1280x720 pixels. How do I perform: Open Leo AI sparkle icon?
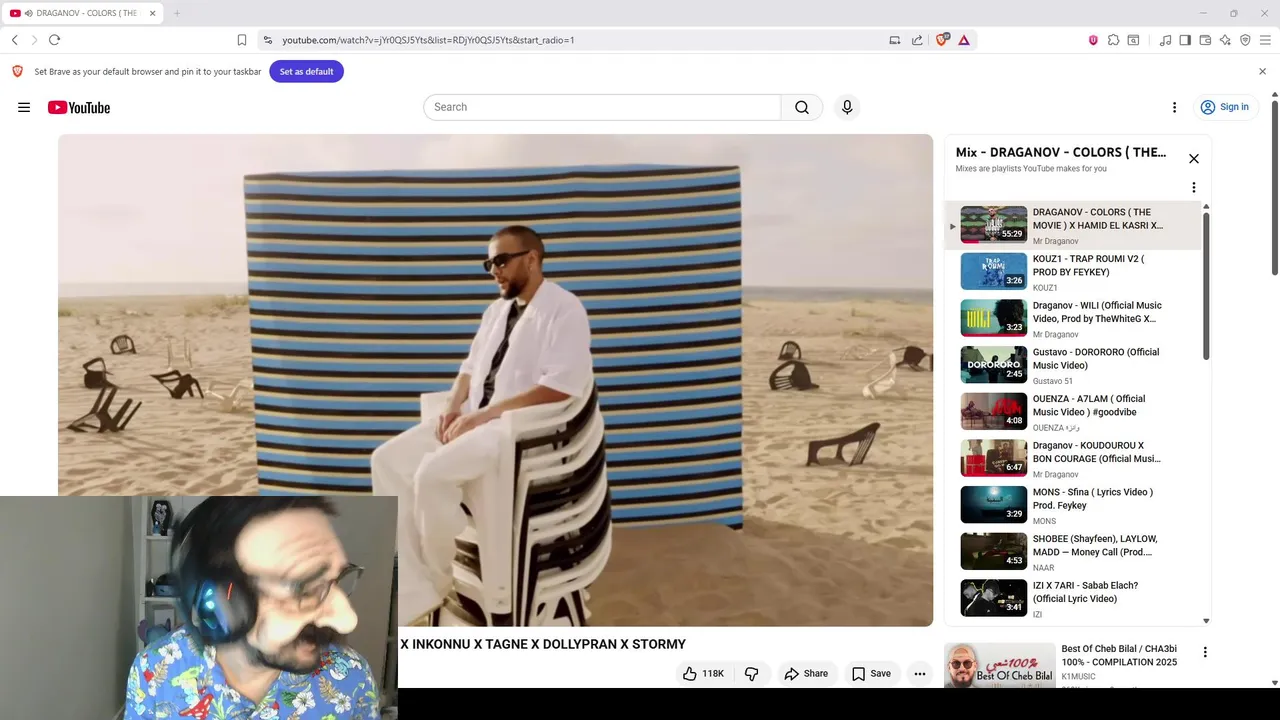1225,40
